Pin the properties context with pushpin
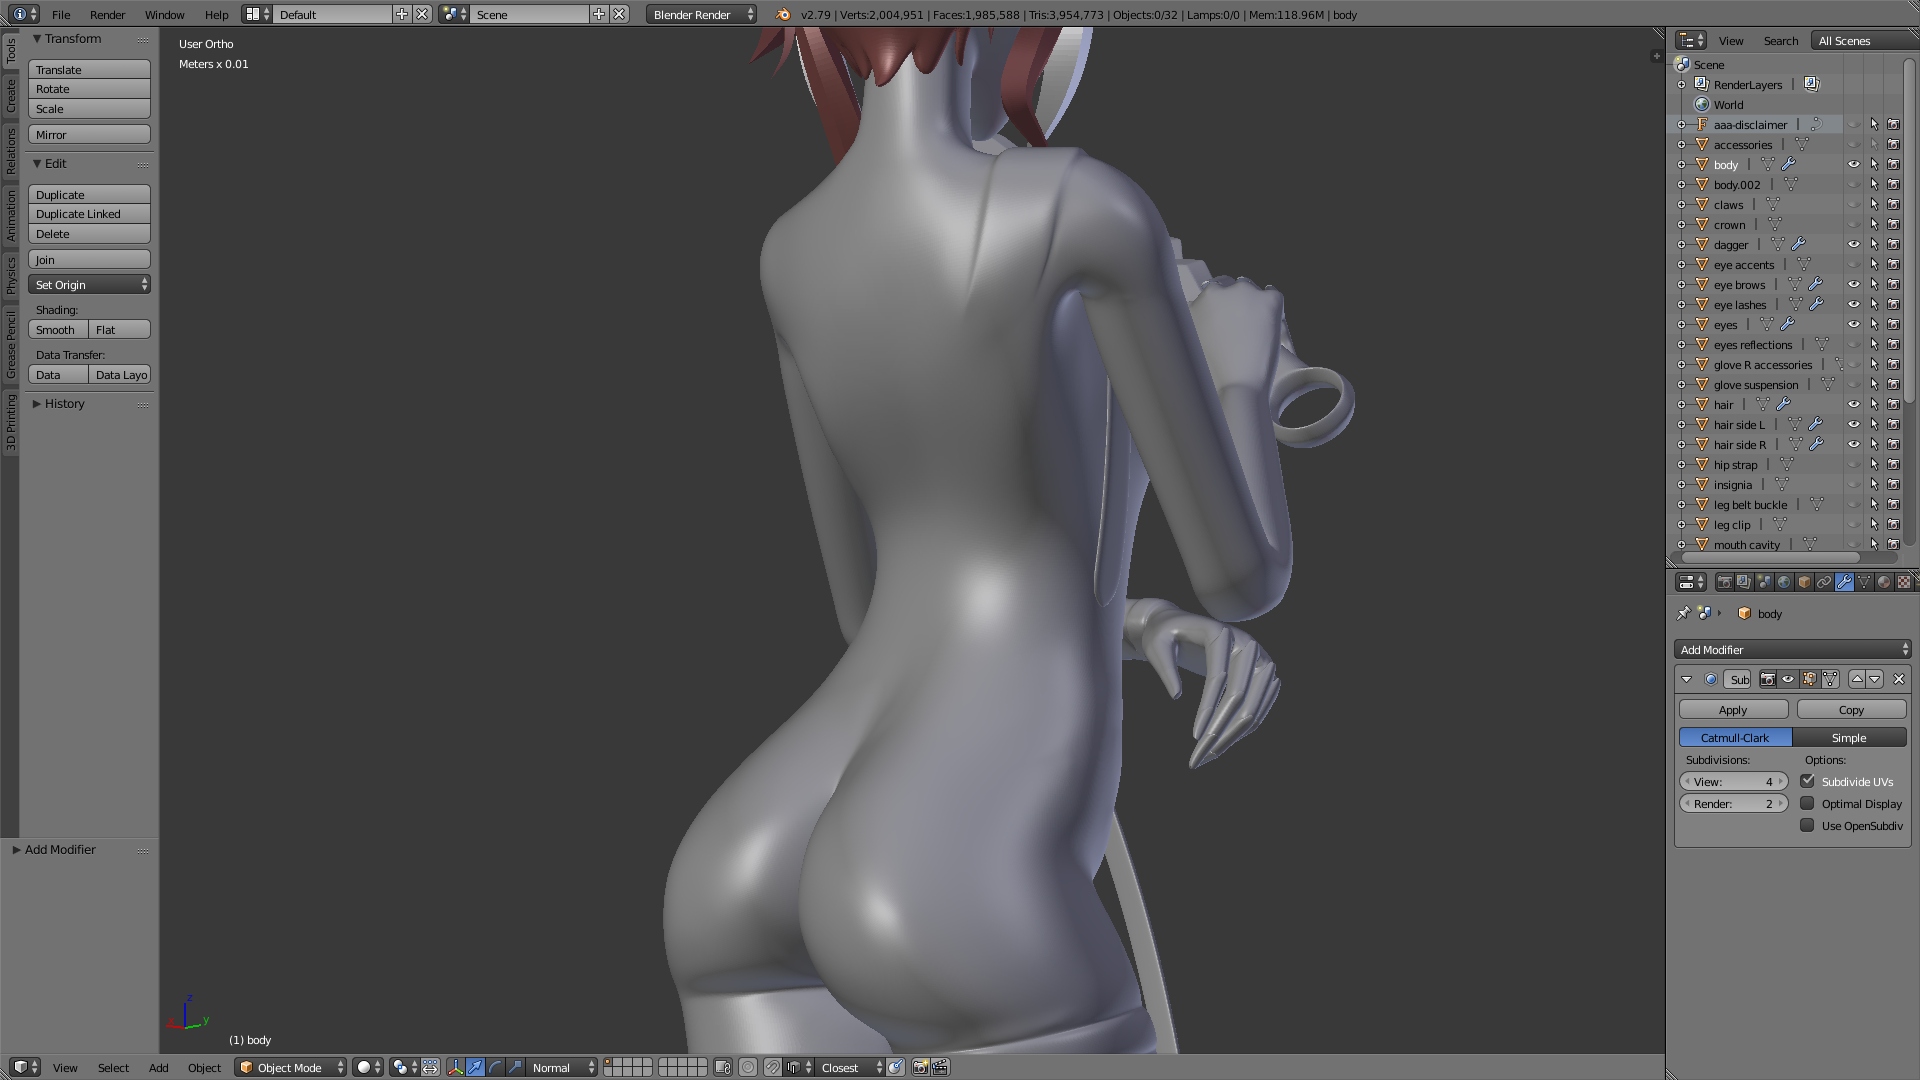 click(1684, 613)
